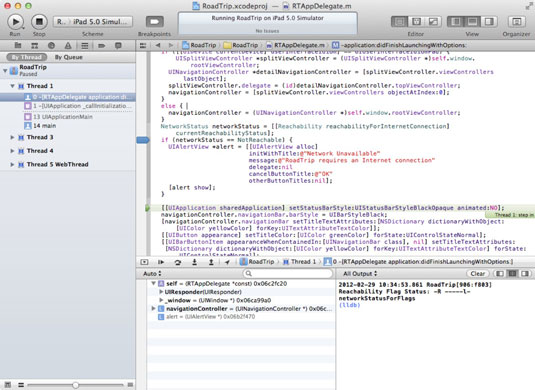Select the Assistant editor view

point(416,22)
